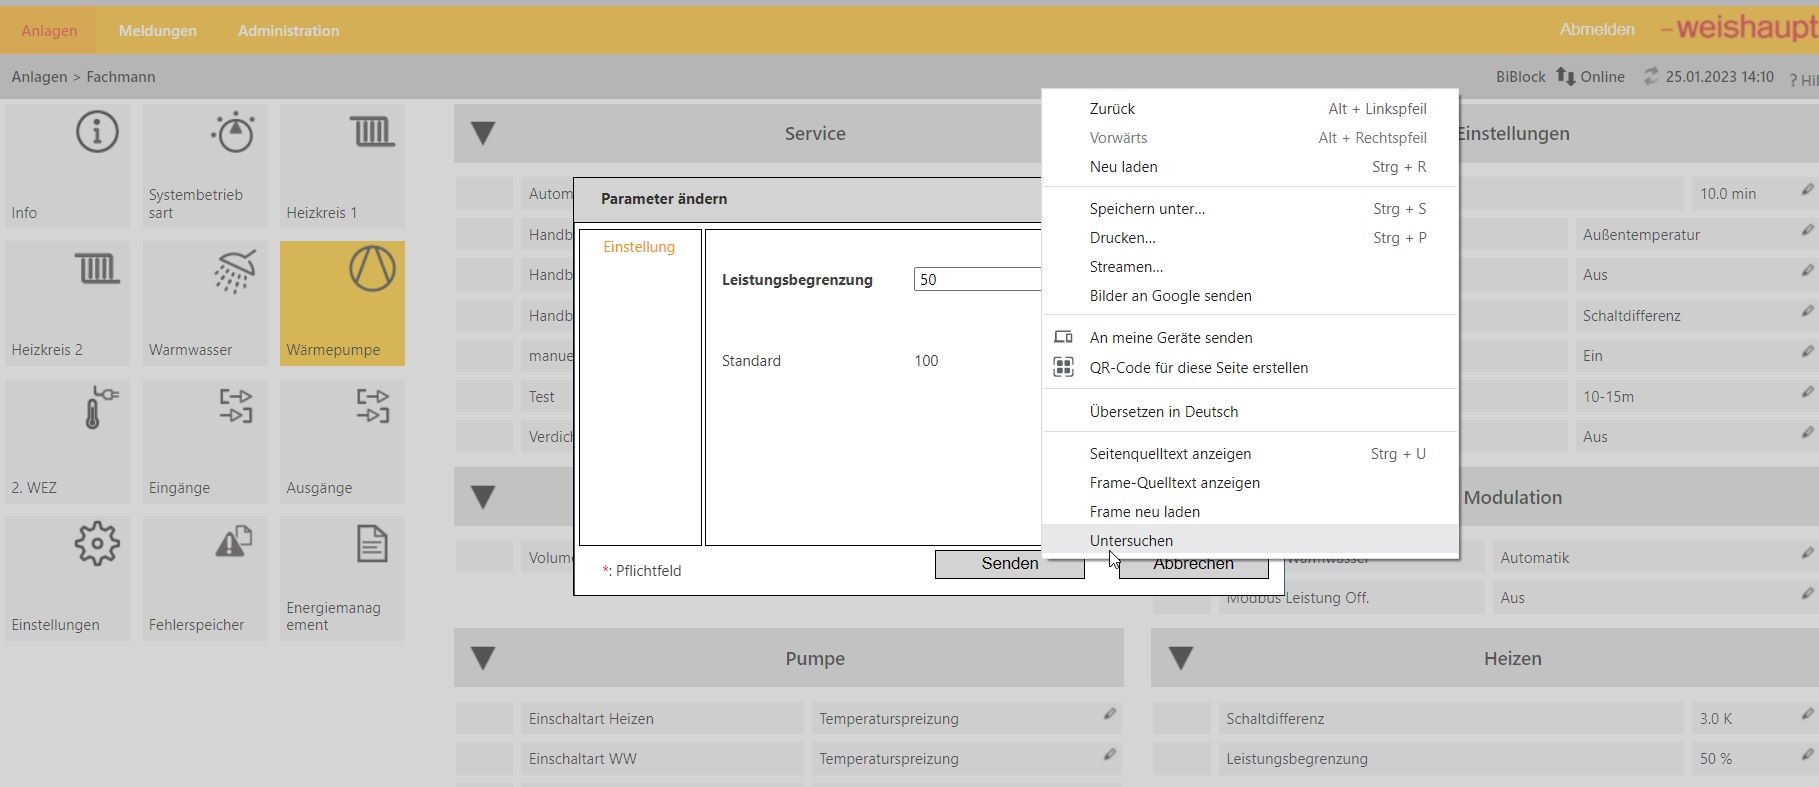
Task: Open the Administration tab
Action: click(x=288, y=31)
